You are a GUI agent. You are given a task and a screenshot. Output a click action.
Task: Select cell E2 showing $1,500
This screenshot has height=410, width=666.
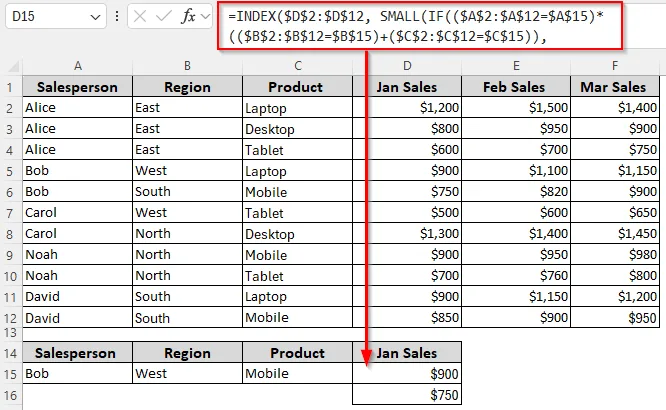click(x=516, y=107)
